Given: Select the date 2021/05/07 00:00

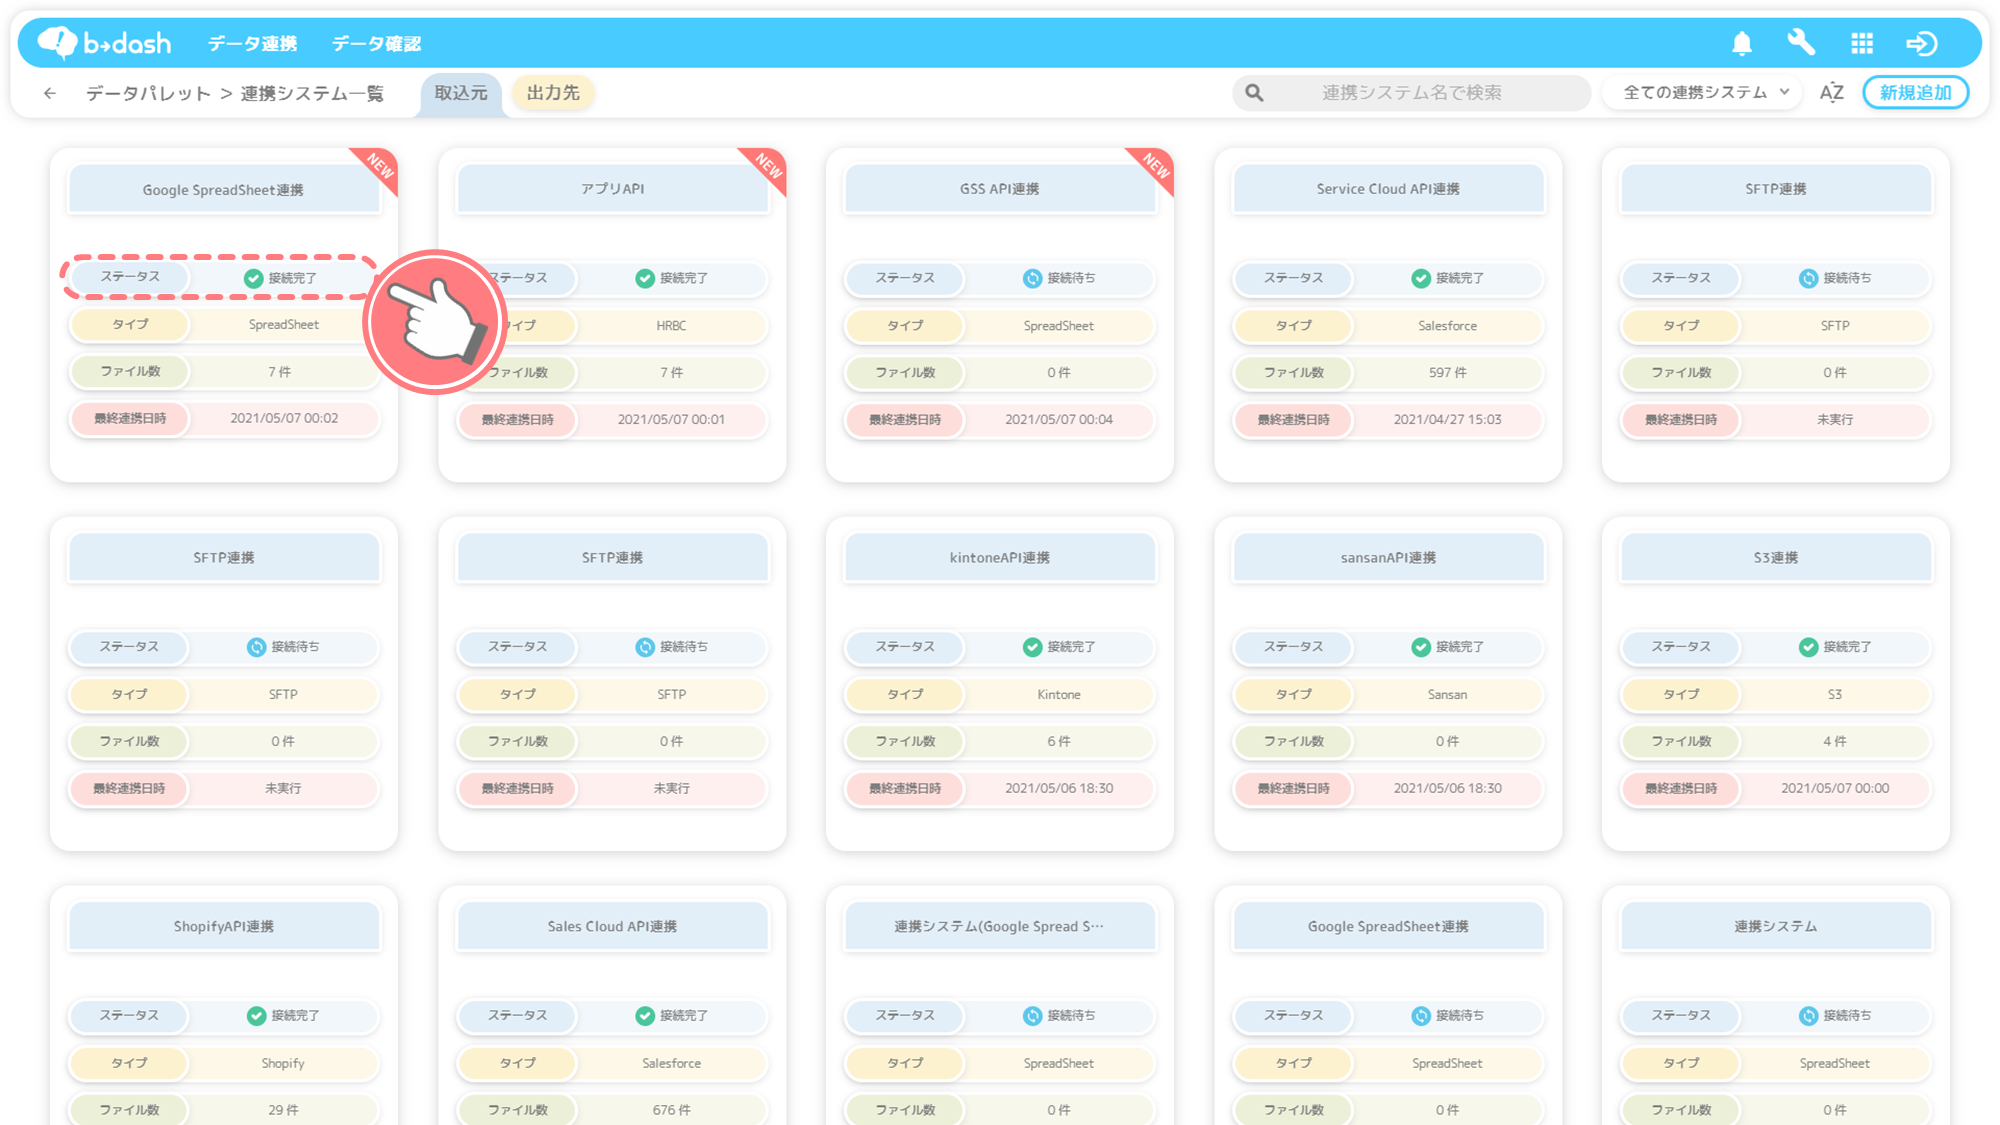Looking at the screenshot, I should pyautogui.click(x=1835, y=789).
